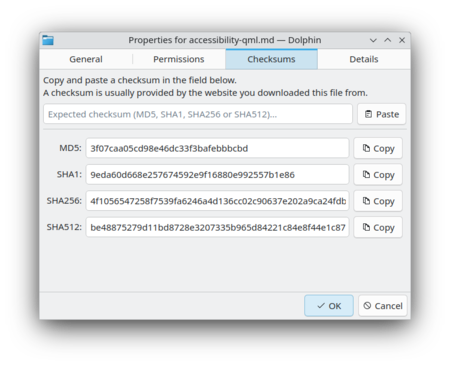
Task: Select the Checksums tab
Action: (x=271, y=59)
